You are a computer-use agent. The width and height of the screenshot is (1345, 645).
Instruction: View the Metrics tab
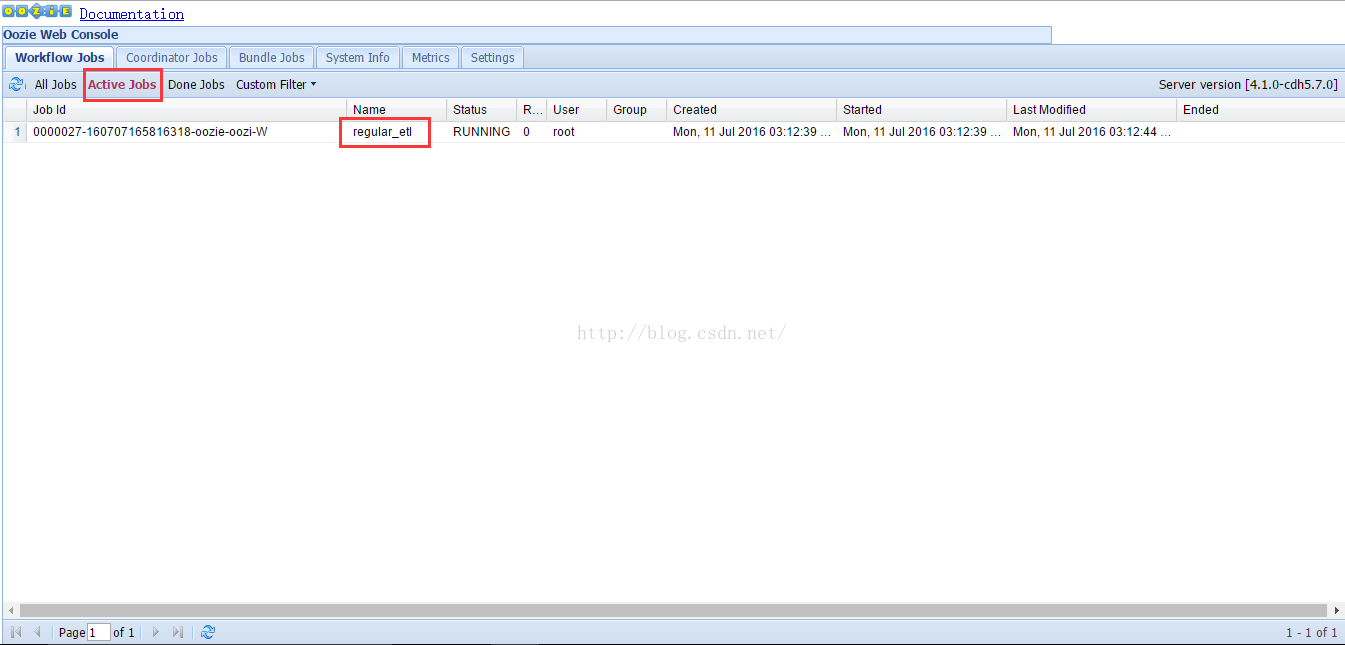coord(431,58)
